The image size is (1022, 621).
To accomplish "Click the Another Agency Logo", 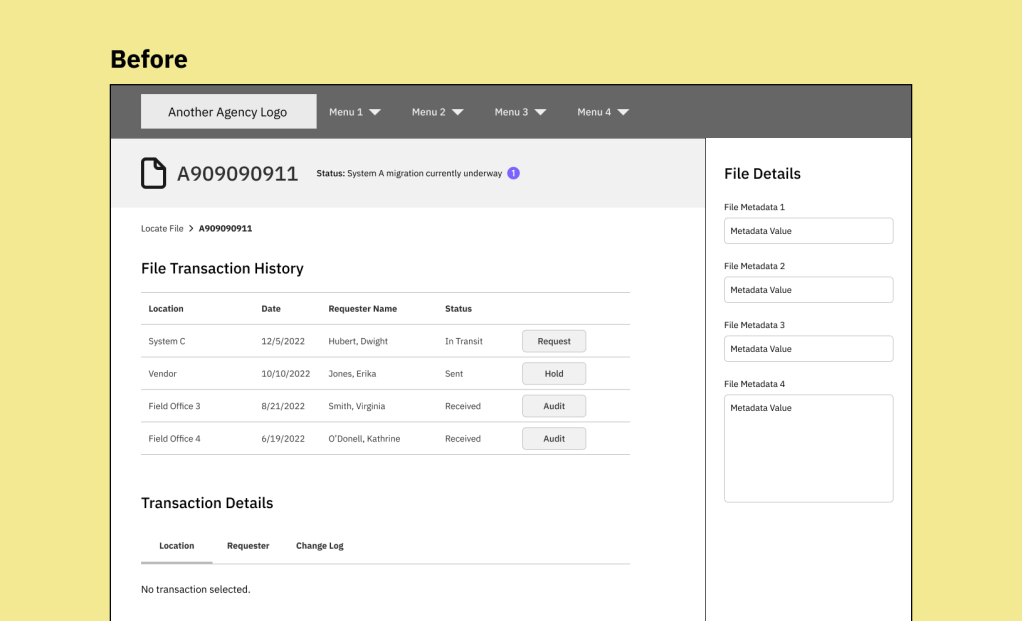I will [x=228, y=112].
